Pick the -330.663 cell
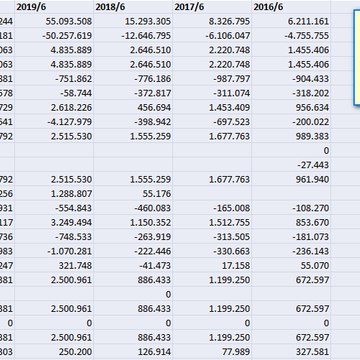Viewport: 360px width, 360px height. (212, 251)
